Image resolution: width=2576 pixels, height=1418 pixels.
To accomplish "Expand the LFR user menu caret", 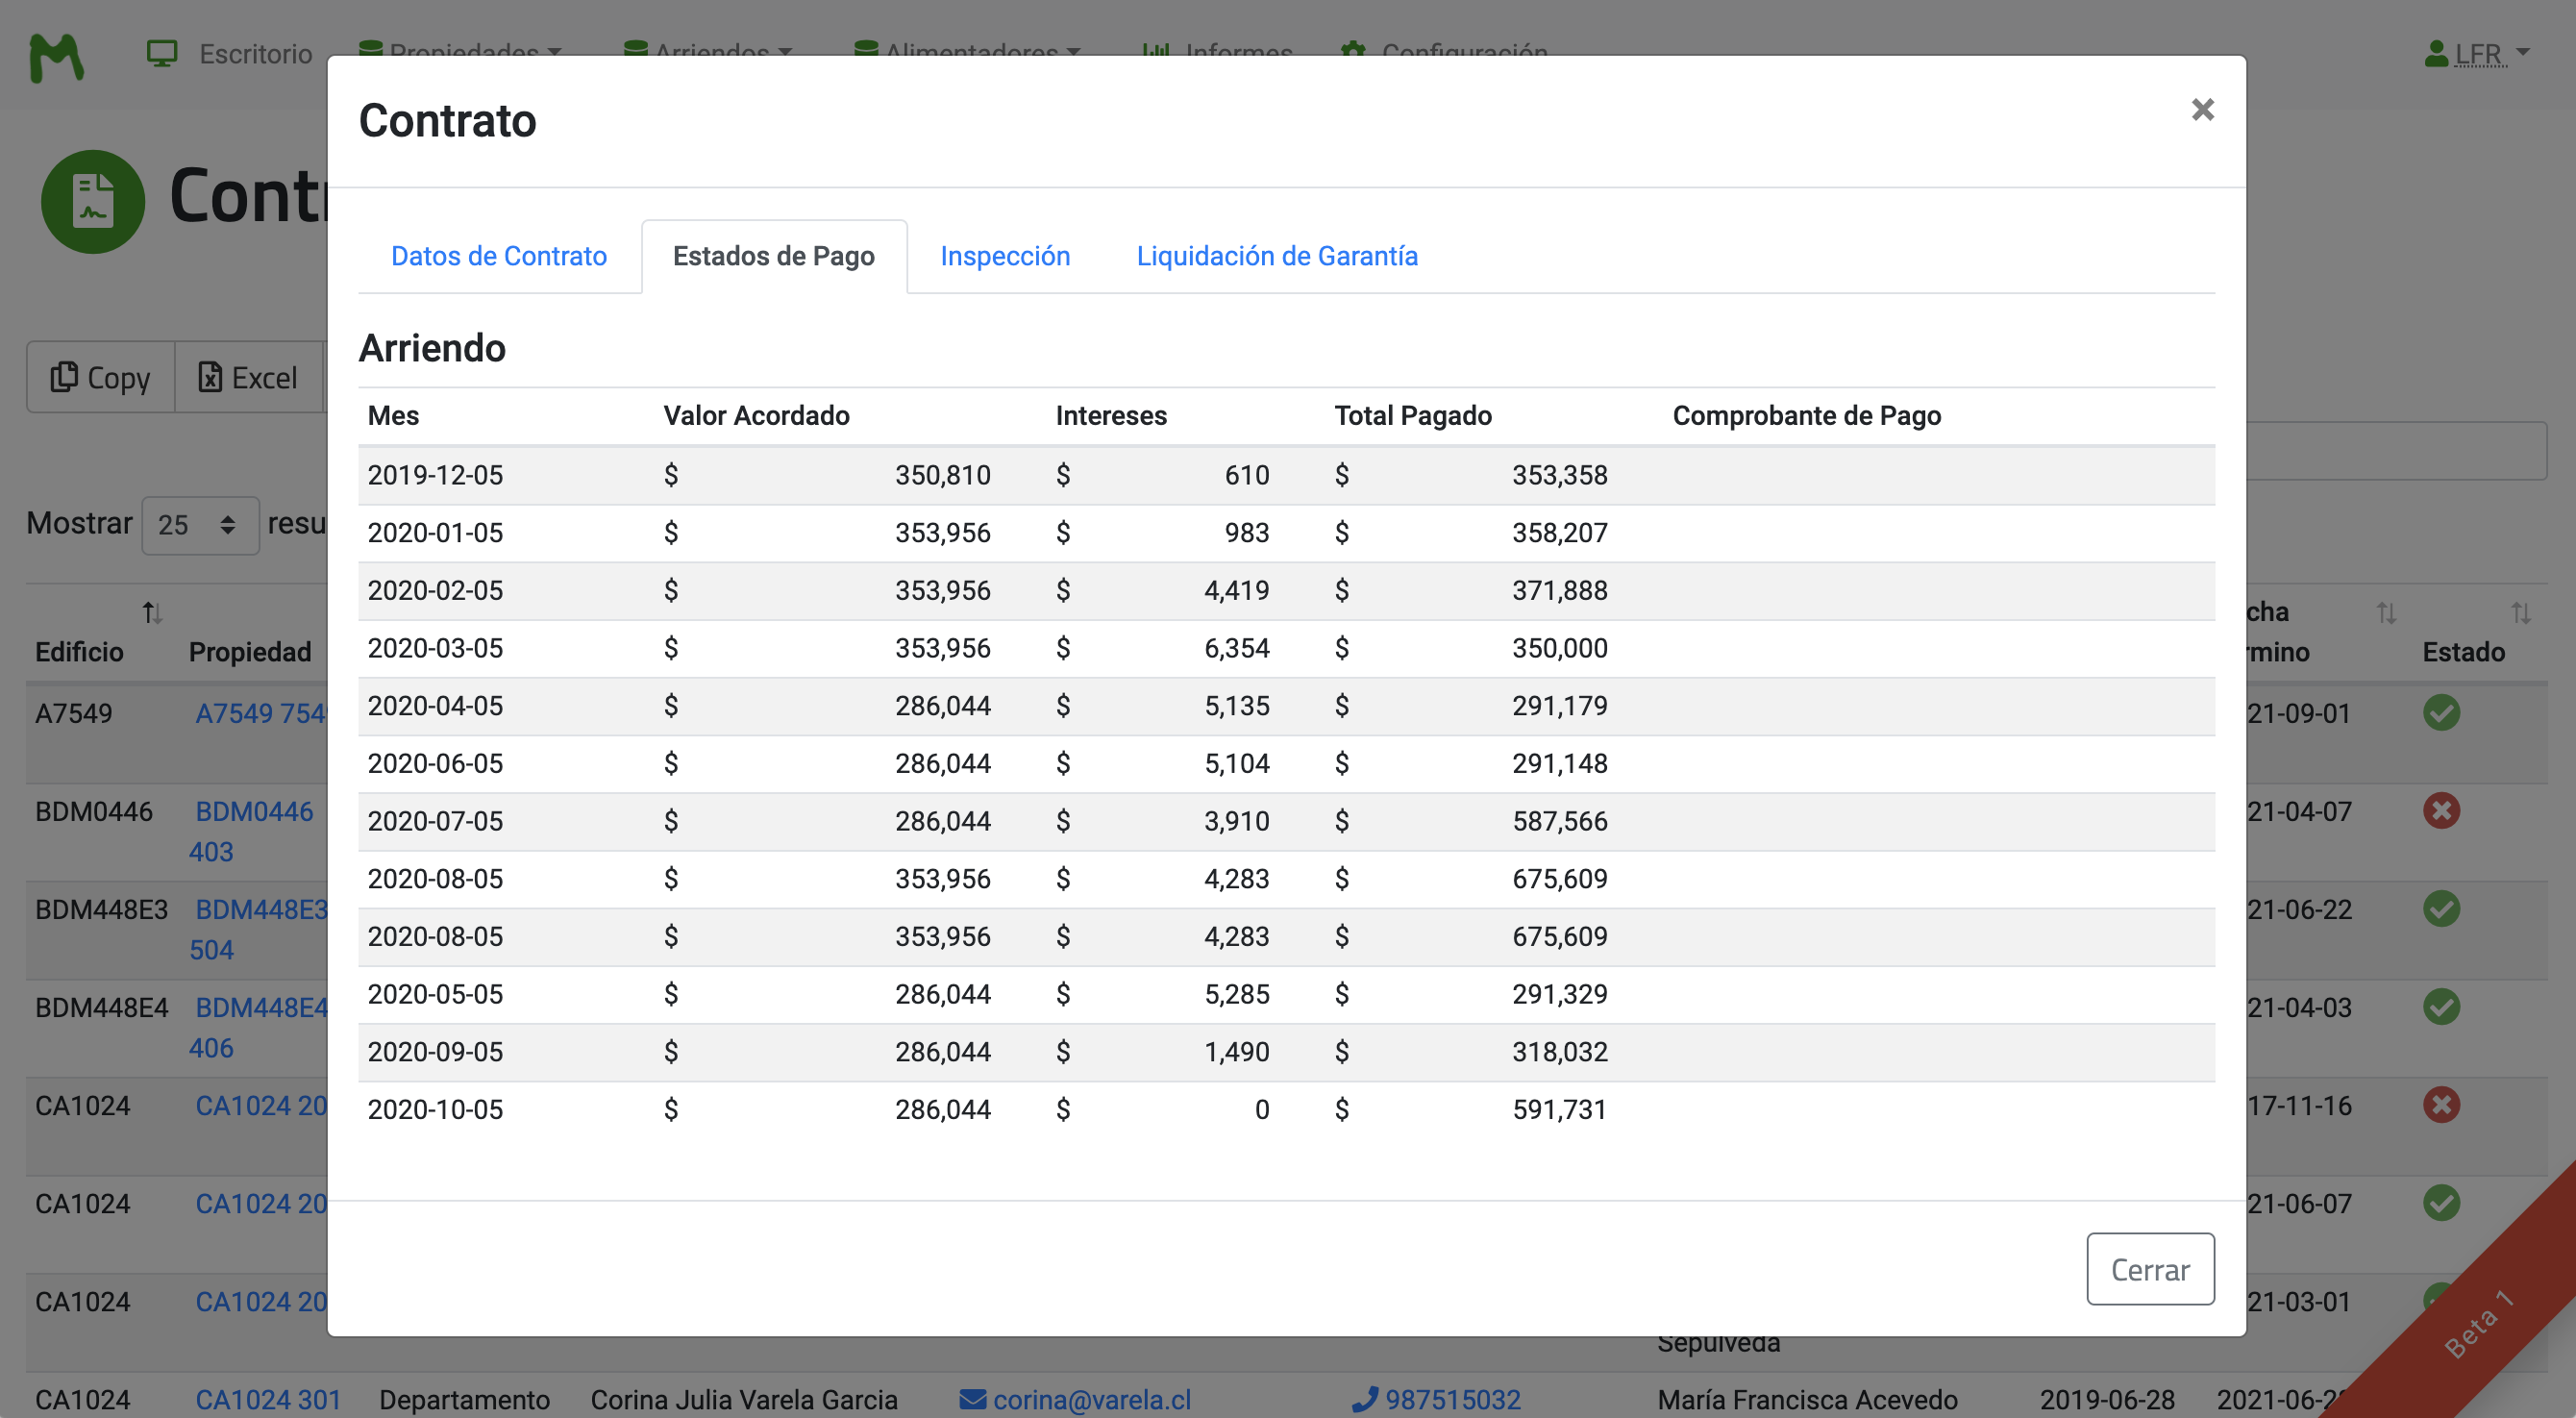I will tap(2523, 52).
